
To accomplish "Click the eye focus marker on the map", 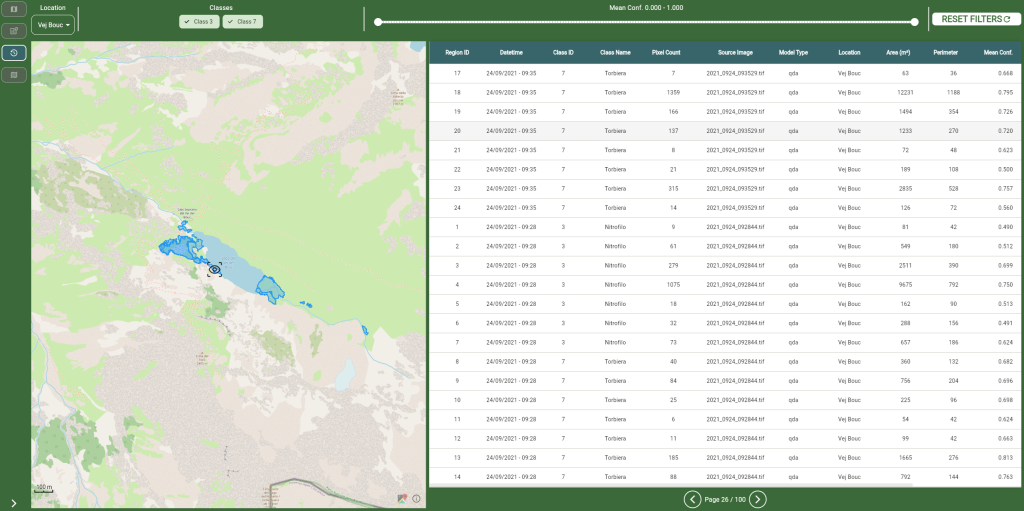I will [x=214, y=269].
